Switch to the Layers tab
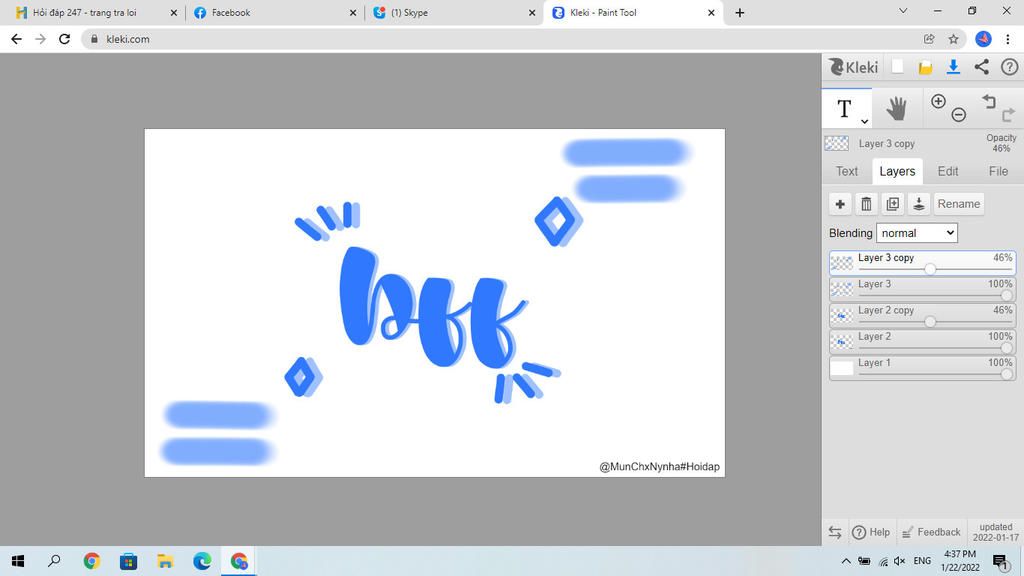This screenshot has height=576, width=1024. point(897,171)
